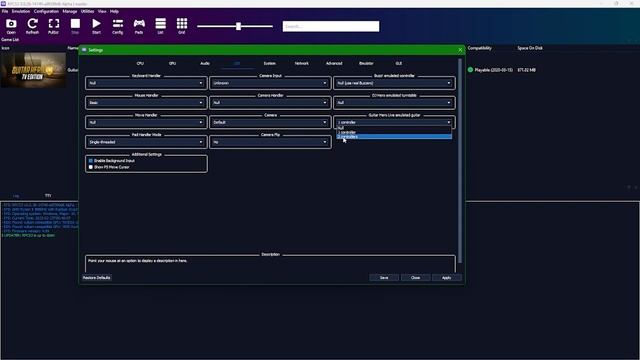Click the Start play icon
Image resolution: width=640 pixels, height=360 pixels.
[x=96, y=26]
